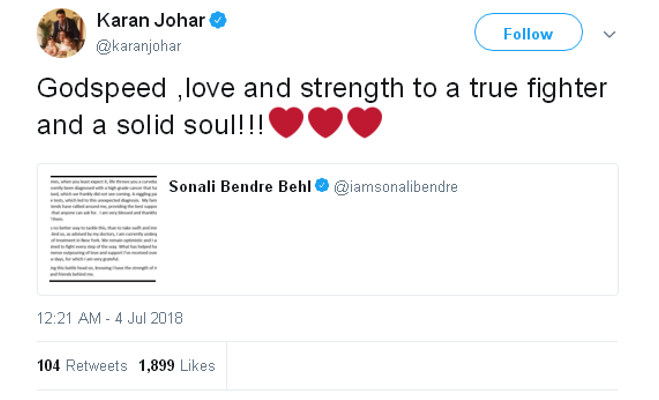Click the Karan Johar display name

coord(150,21)
